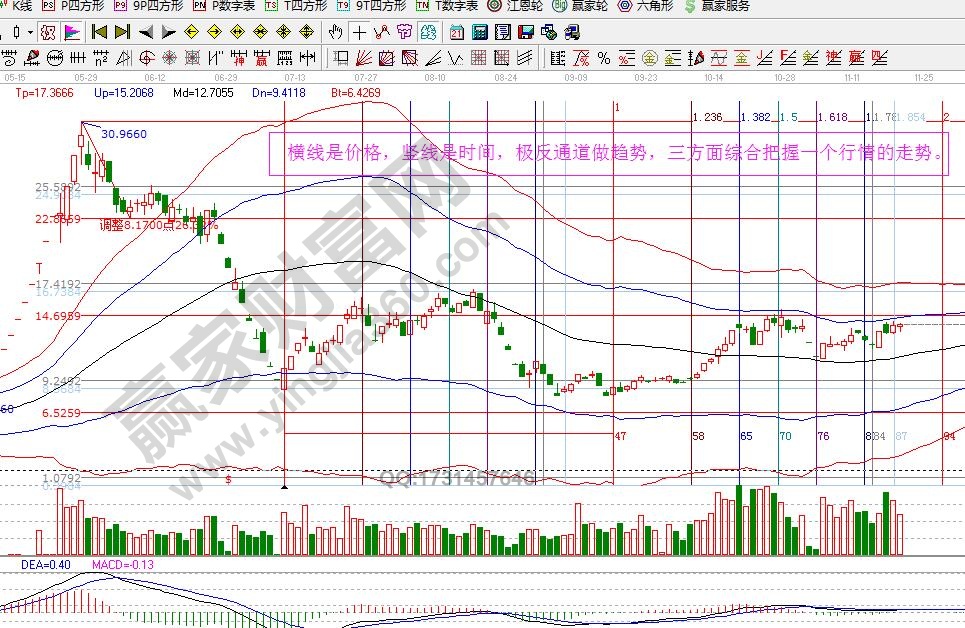Open the candlestick type dropdown arrow
965x628 pixels.
[x=31, y=32]
